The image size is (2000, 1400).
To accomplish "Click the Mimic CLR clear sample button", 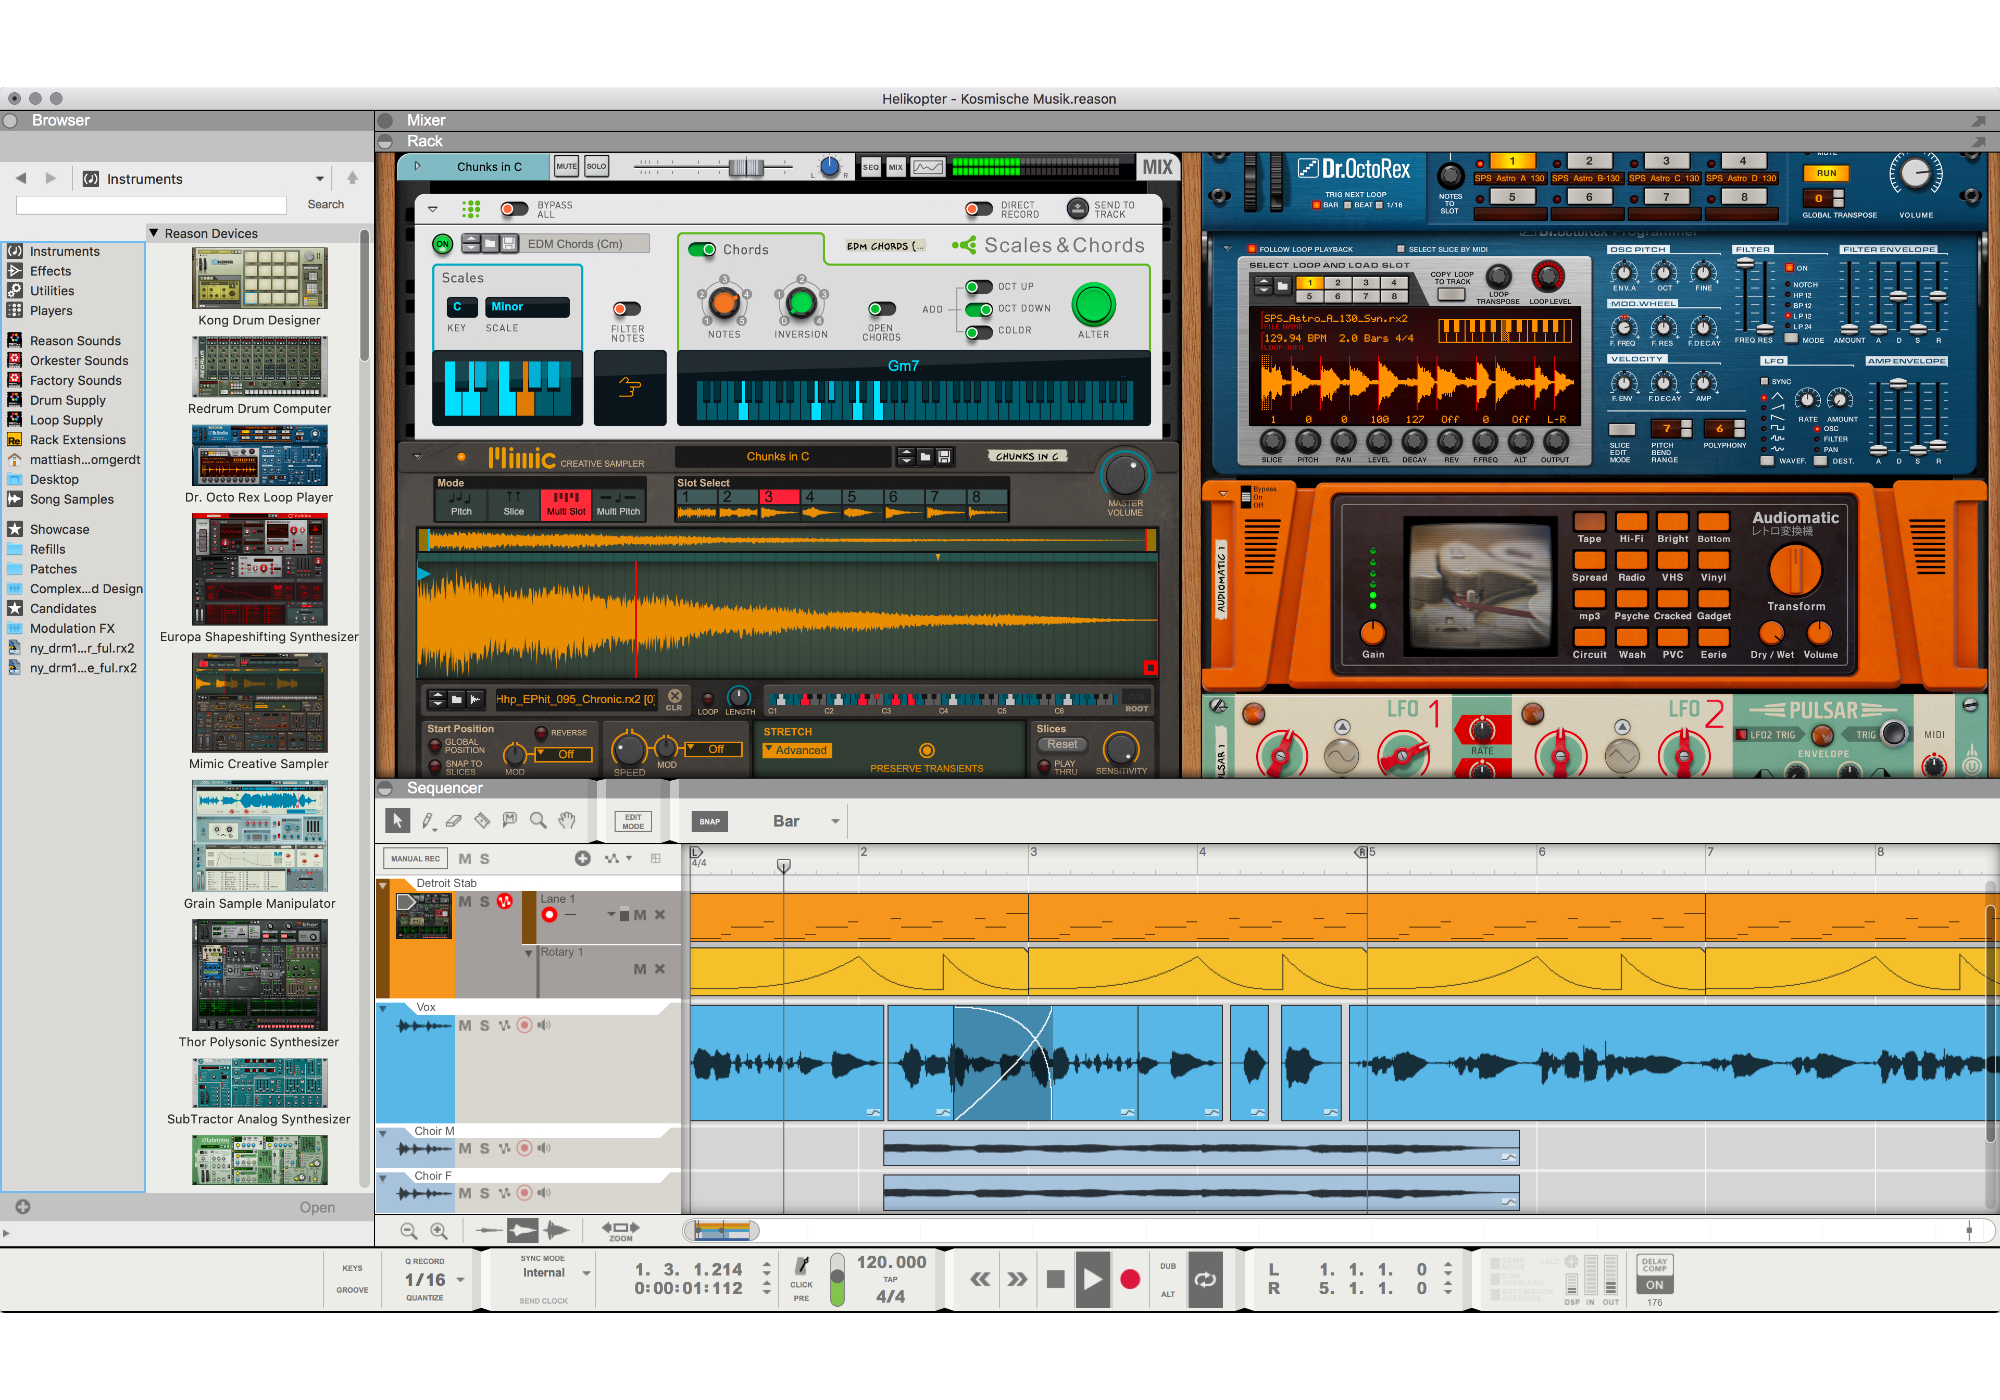I will [x=675, y=699].
